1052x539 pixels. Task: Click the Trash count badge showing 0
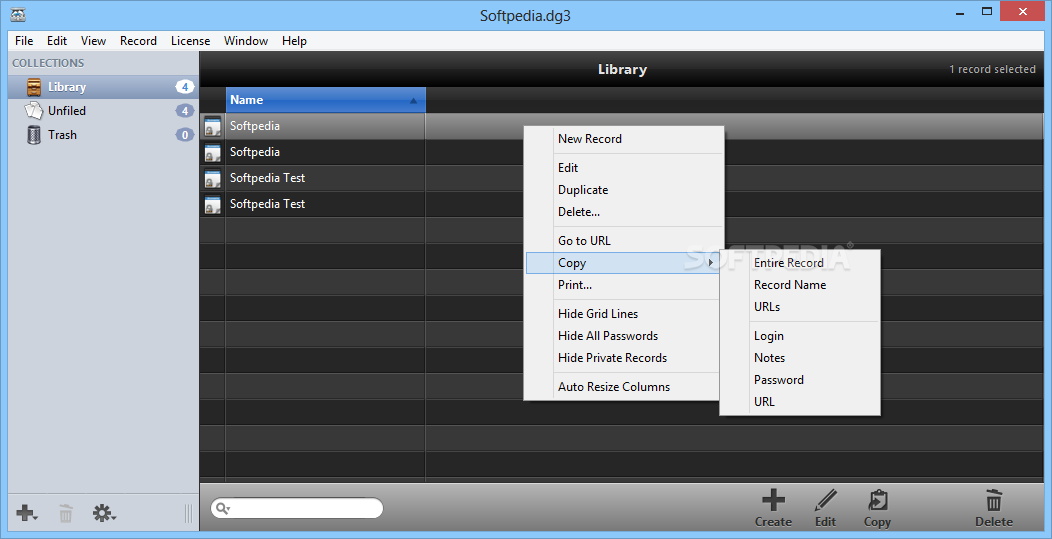(x=185, y=135)
